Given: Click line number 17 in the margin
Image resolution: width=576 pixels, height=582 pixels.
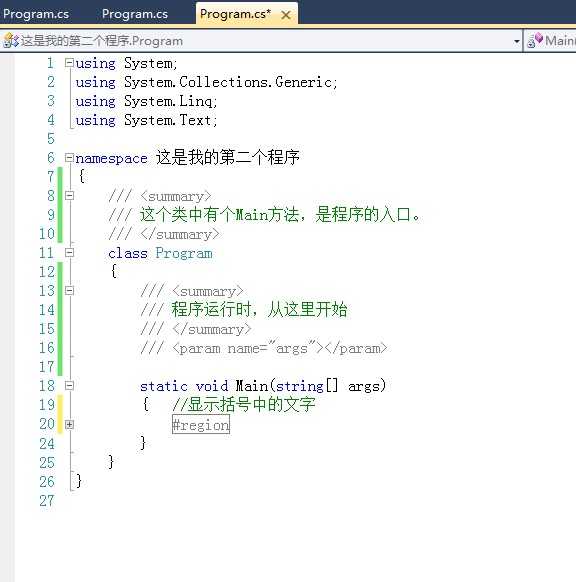Looking at the screenshot, I should point(47,367).
